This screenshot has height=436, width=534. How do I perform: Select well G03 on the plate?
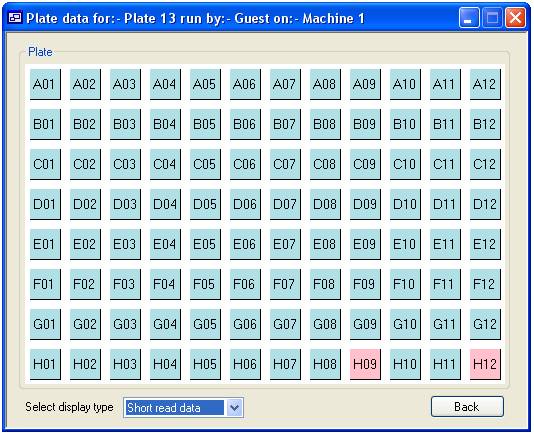pos(125,324)
